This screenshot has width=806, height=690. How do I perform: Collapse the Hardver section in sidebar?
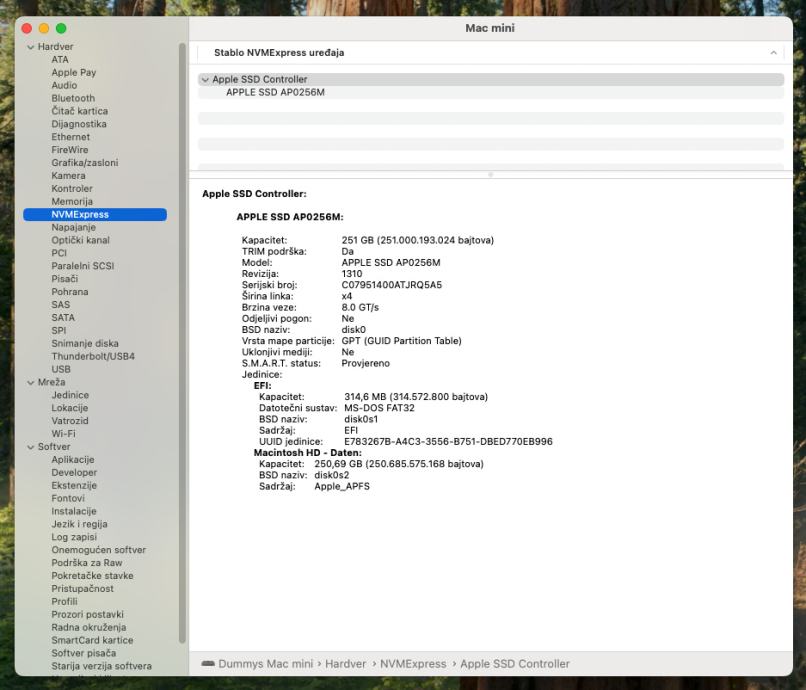click(x=30, y=47)
